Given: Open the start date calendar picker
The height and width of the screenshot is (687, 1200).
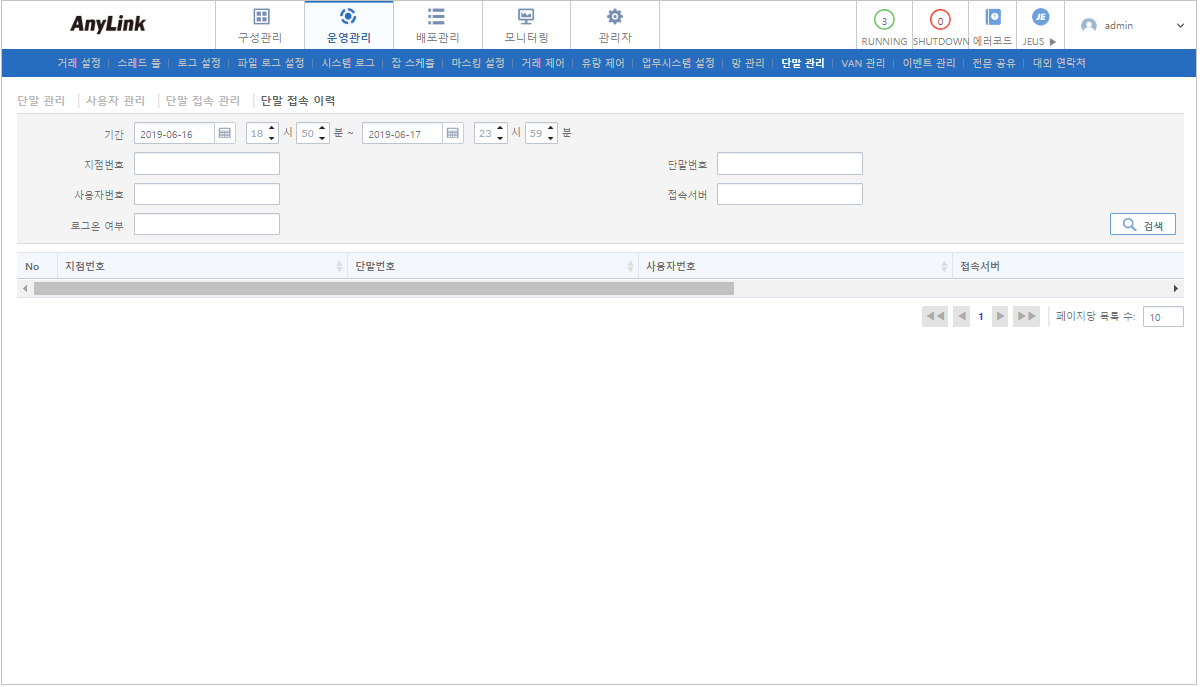Looking at the screenshot, I should point(225,133).
